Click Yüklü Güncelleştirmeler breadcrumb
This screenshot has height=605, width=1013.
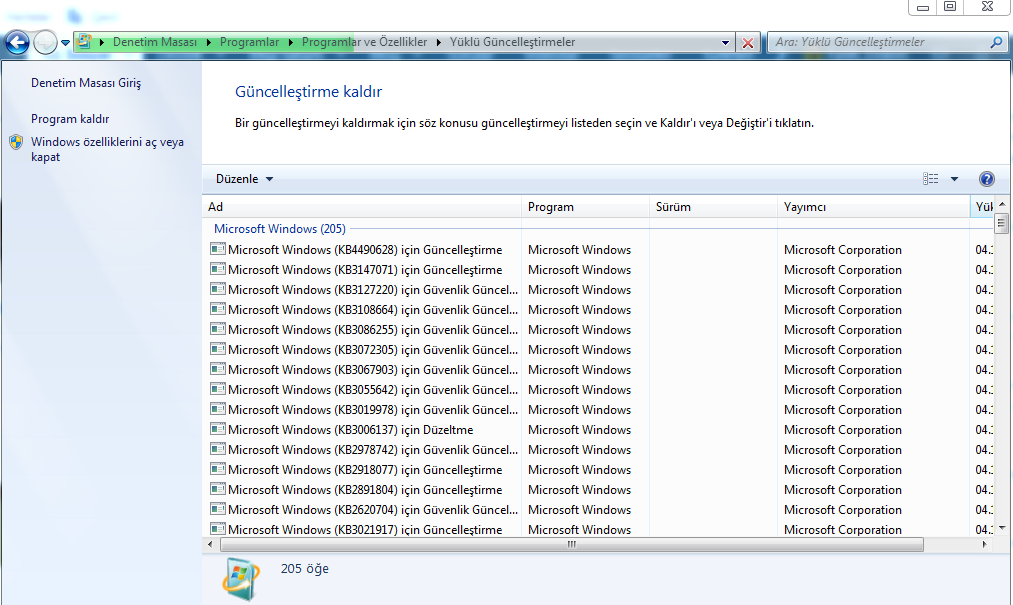(512, 42)
